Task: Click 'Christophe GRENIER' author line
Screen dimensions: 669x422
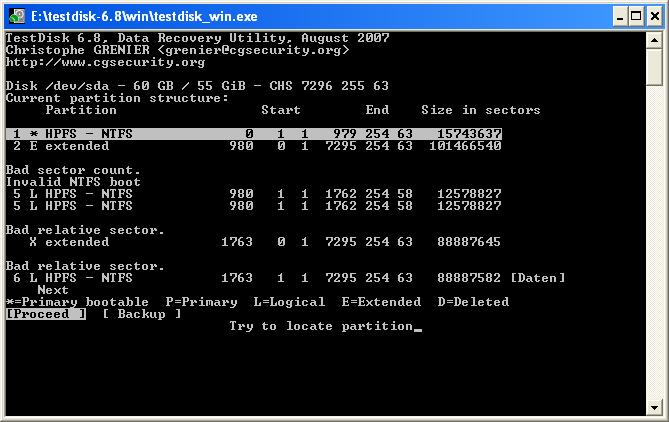Action: click(x=177, y=50)
